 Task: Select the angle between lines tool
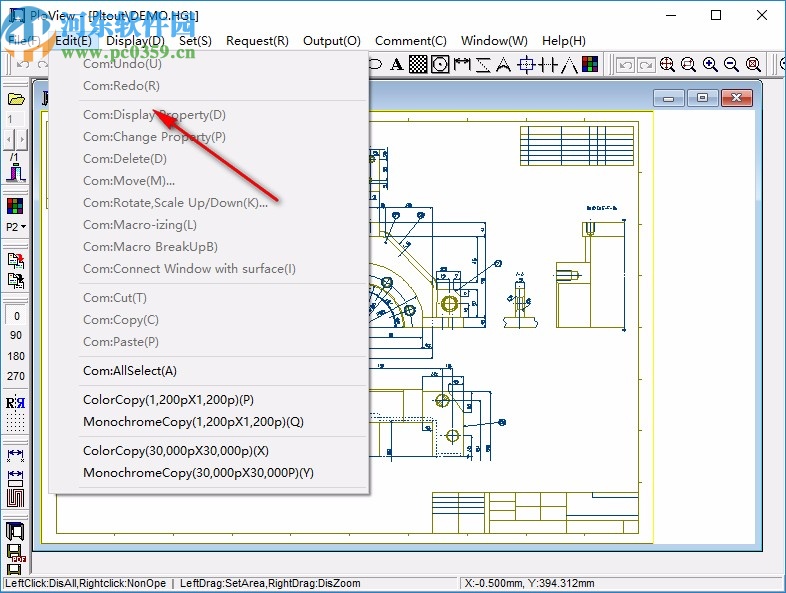(x=569, y=65)
